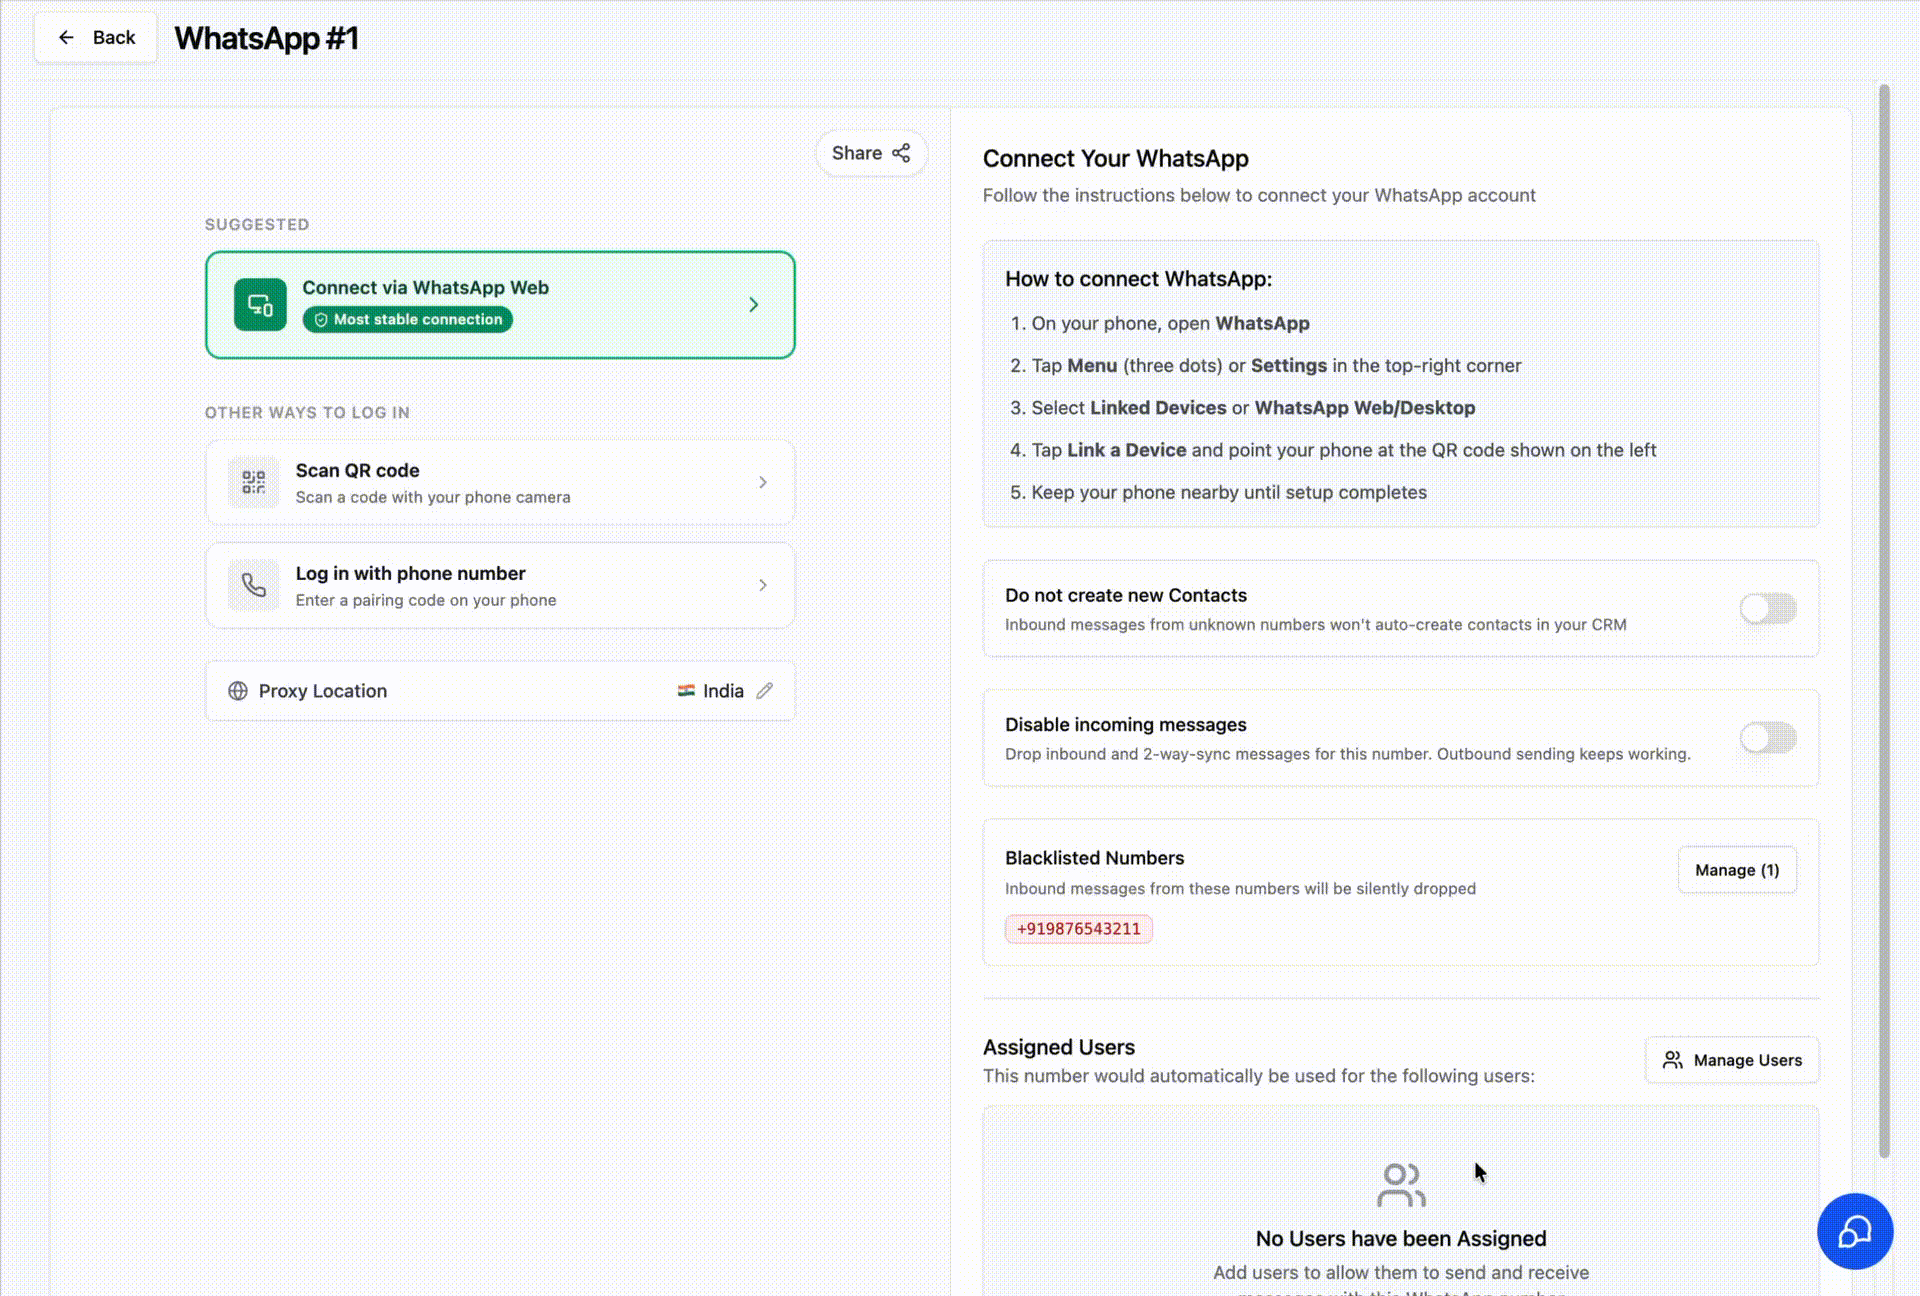Click the Share button
This screenshot has height=1296, width=1920.
[871, 153]
